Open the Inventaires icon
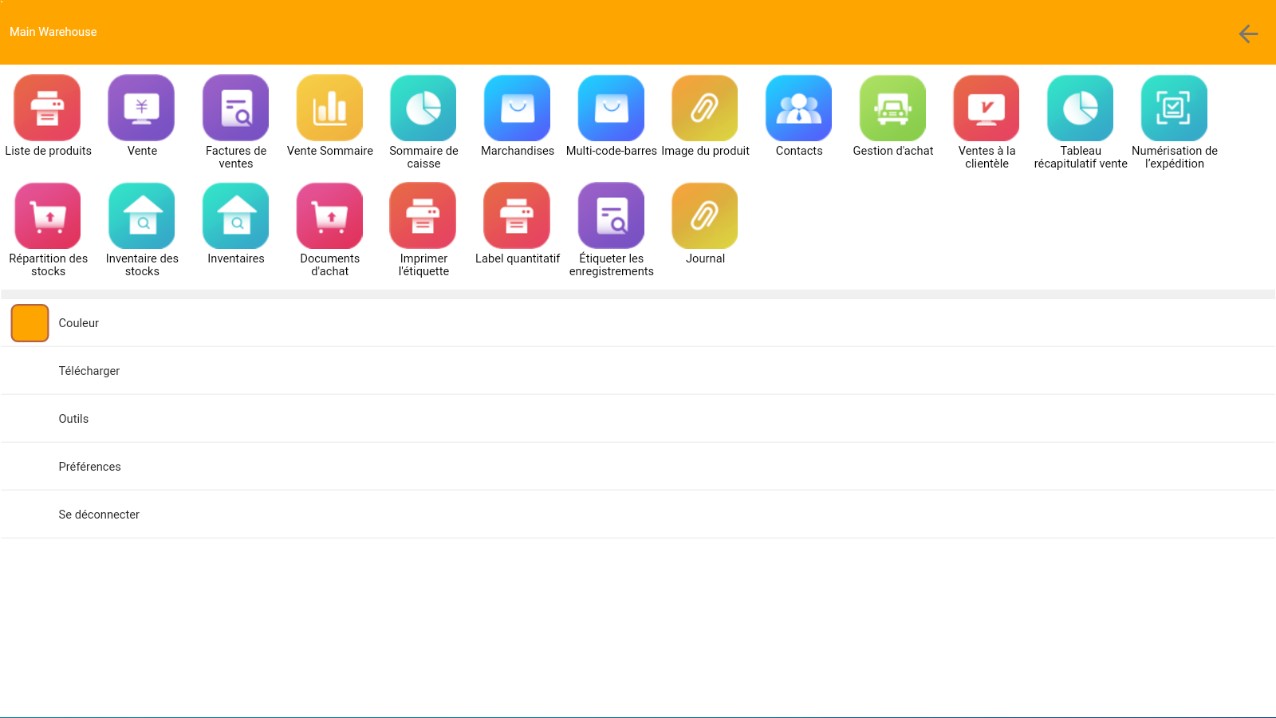The width and height of the screenshot is (1276, 718). click(235, 216)
